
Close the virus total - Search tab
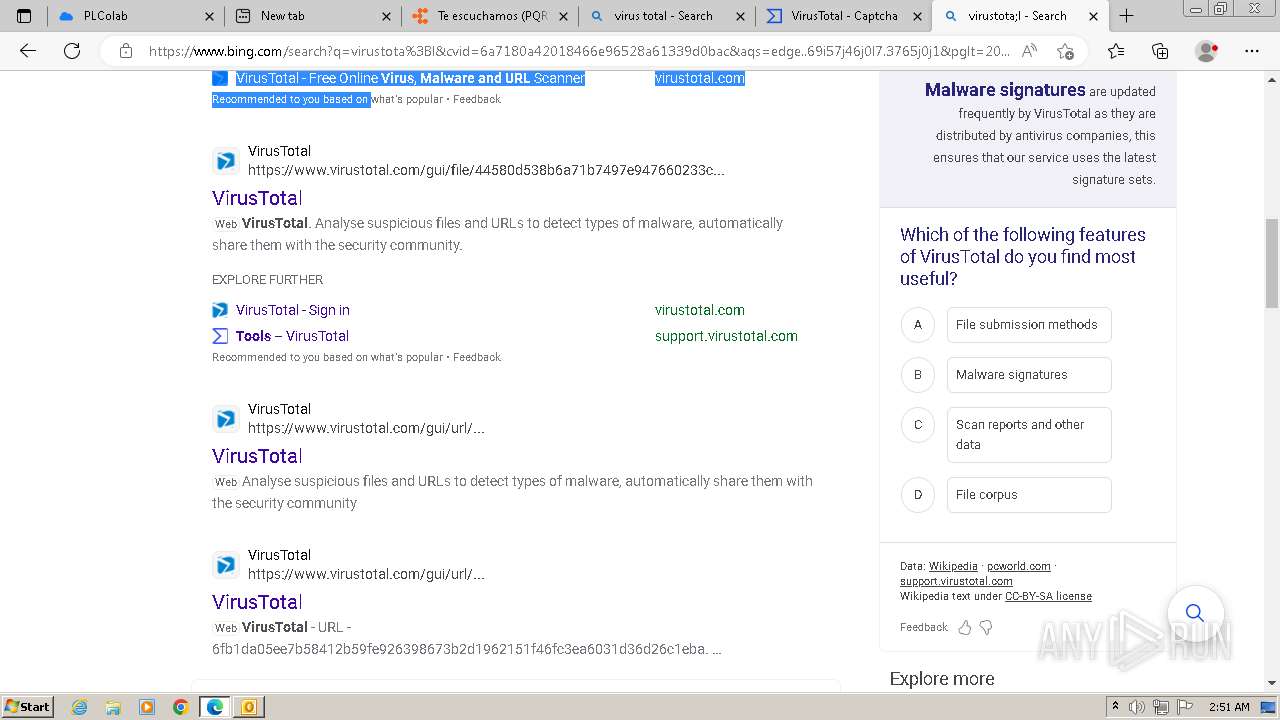coord(741,16)
